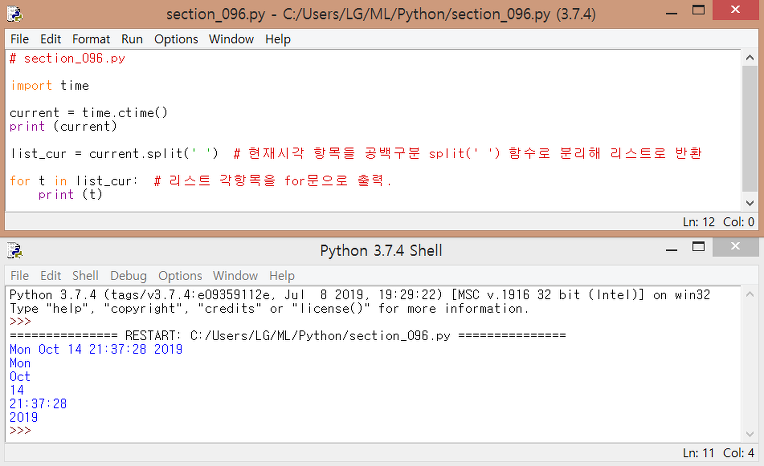Screen dimensions: 764x466
Task: Maximize the section_096.py editor window
Action: (x=698, y=11)
